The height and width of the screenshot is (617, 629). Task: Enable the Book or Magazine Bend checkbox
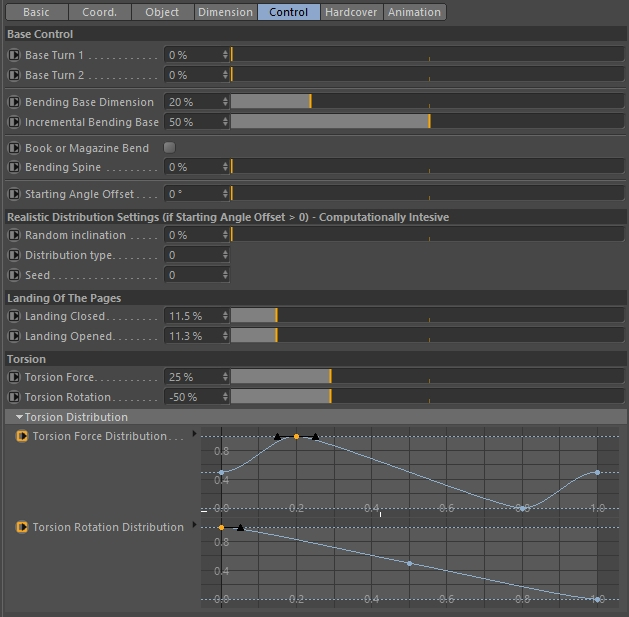tap(169, 148)
